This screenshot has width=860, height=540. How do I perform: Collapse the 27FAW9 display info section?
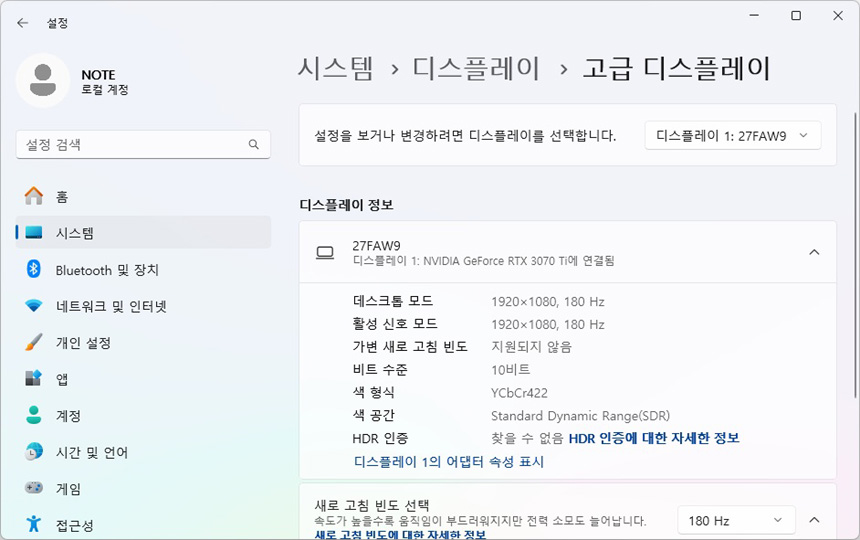tap(814, 252)
